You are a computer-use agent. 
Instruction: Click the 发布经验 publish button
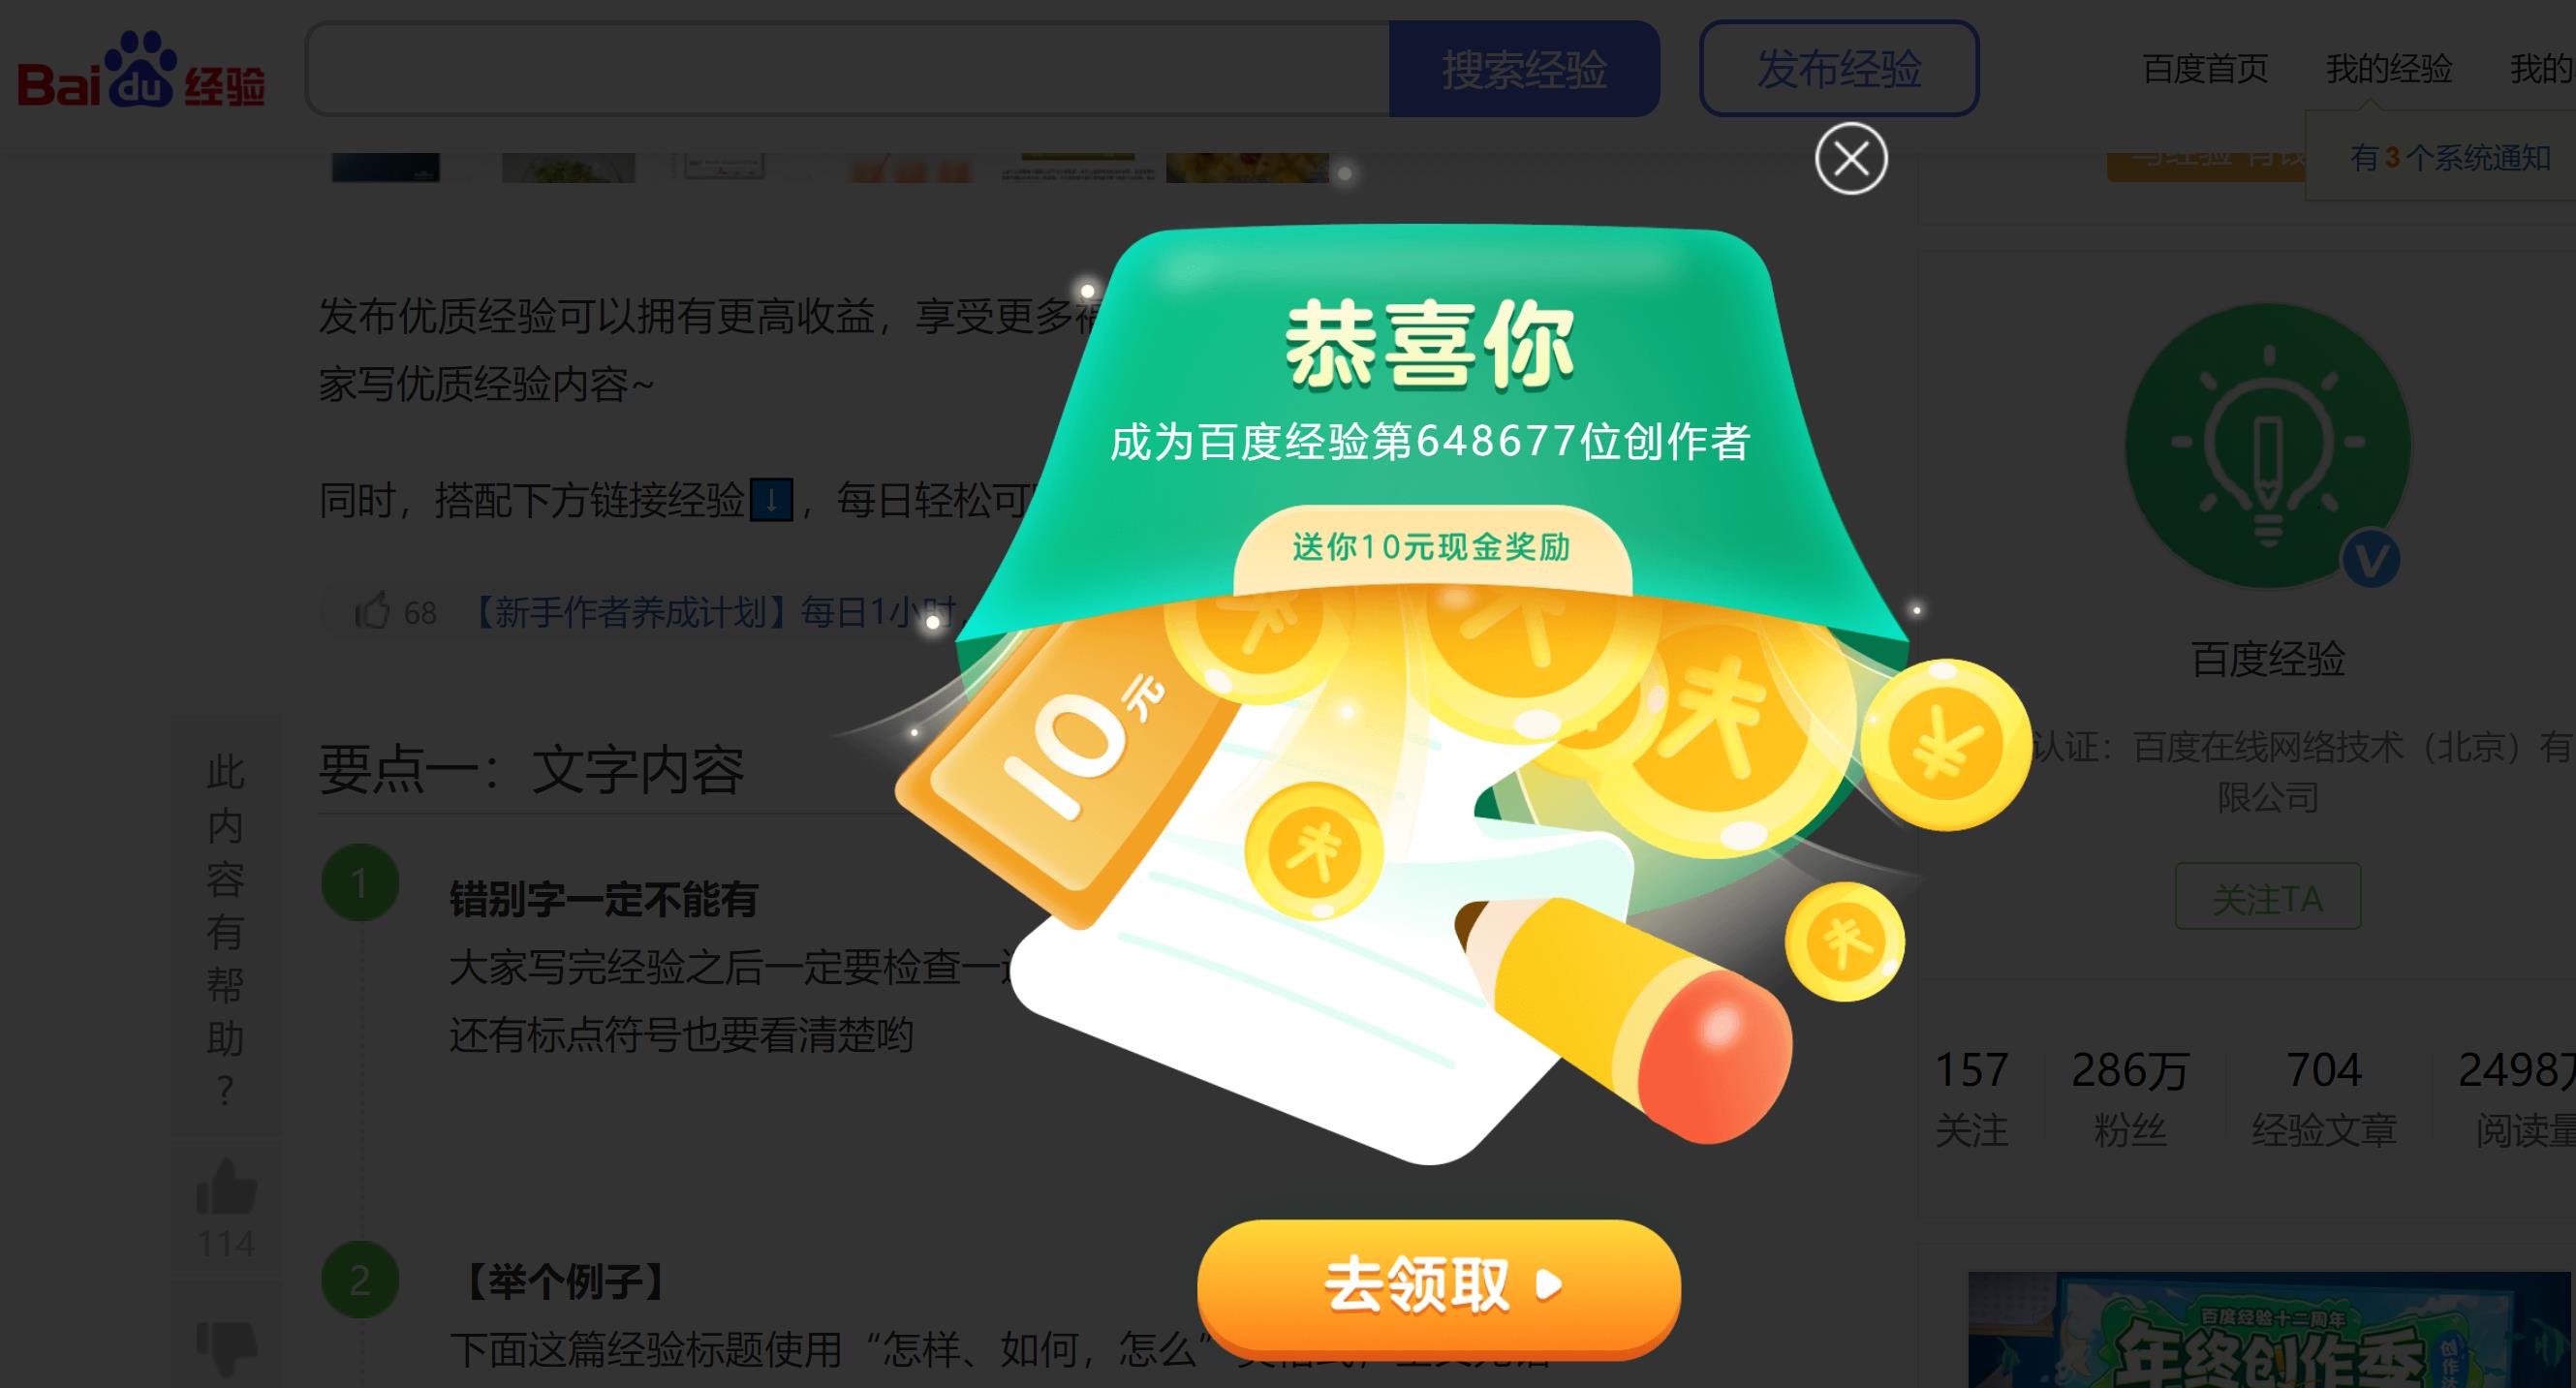click(1839, 69)
